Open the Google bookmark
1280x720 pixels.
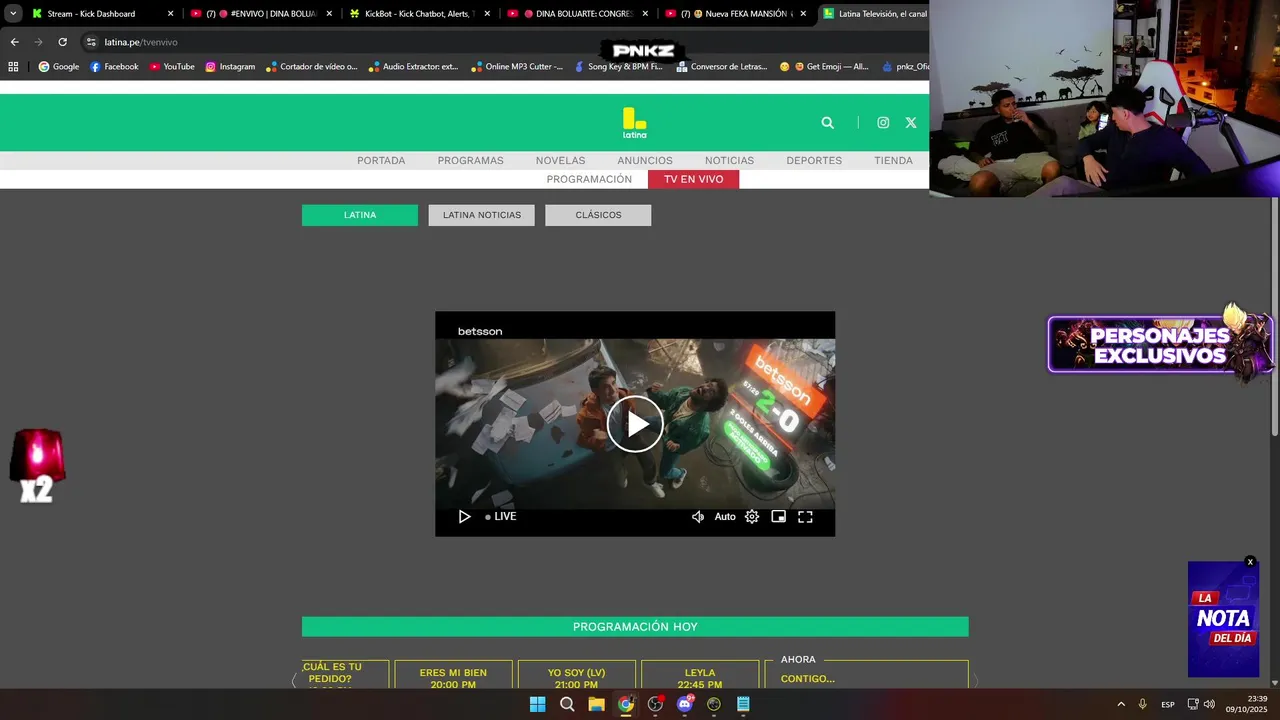pos(59,67)
